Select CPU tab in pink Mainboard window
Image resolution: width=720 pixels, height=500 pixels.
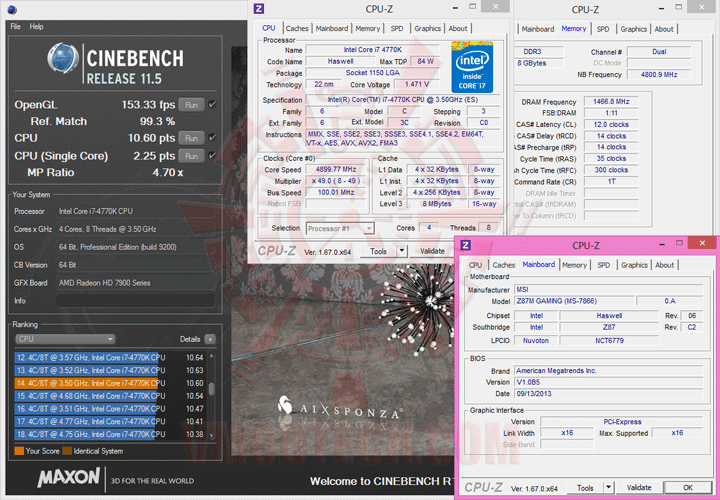(475, 265)
